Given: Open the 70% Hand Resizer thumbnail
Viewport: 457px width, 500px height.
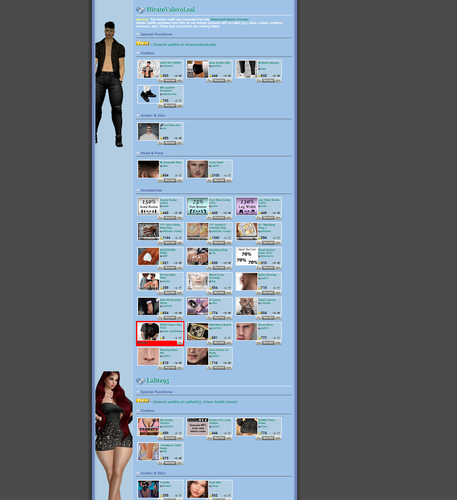Looking at the screenshot, I should click(x=246, y=256).
